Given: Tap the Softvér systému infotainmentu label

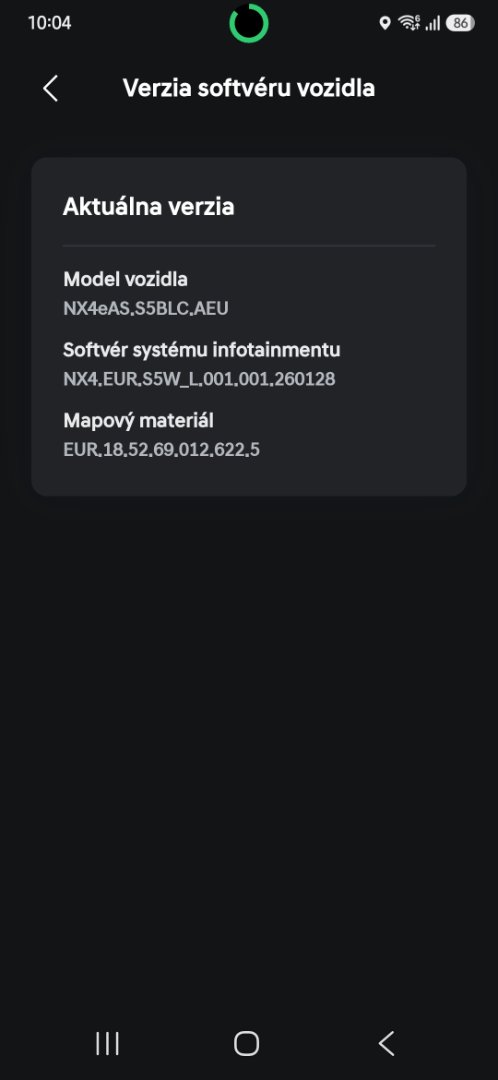Looking at the screenshot, I should coord(202,350).
